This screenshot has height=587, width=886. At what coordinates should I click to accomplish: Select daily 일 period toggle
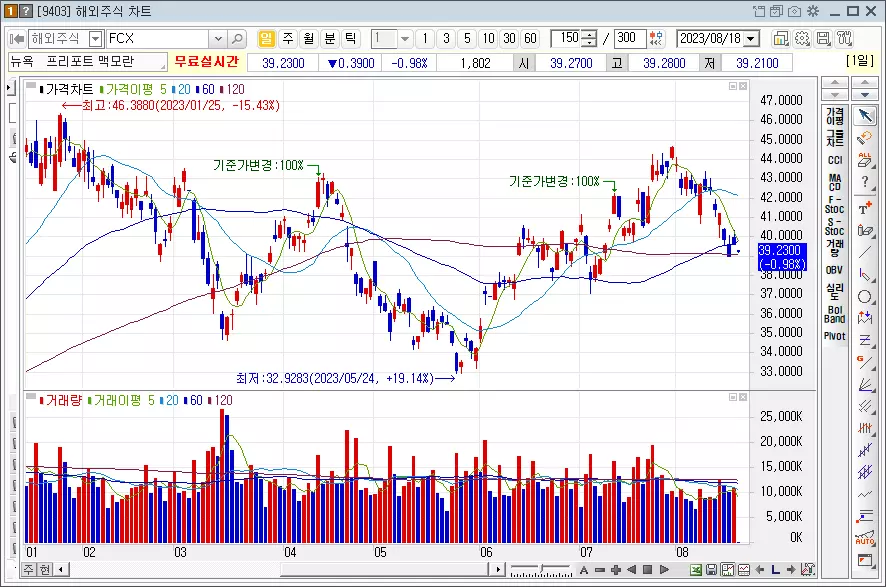tap(266, 38)
